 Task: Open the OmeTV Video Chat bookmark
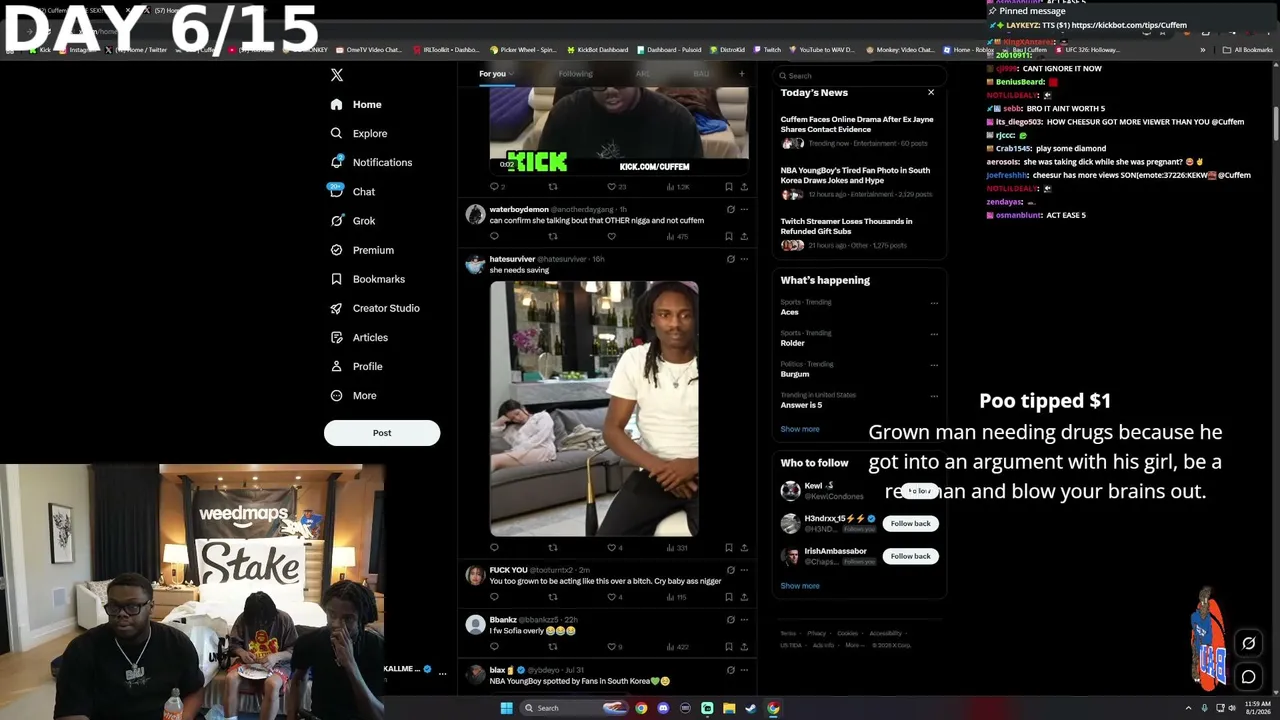pyautogui.click(x=369, y=50)
